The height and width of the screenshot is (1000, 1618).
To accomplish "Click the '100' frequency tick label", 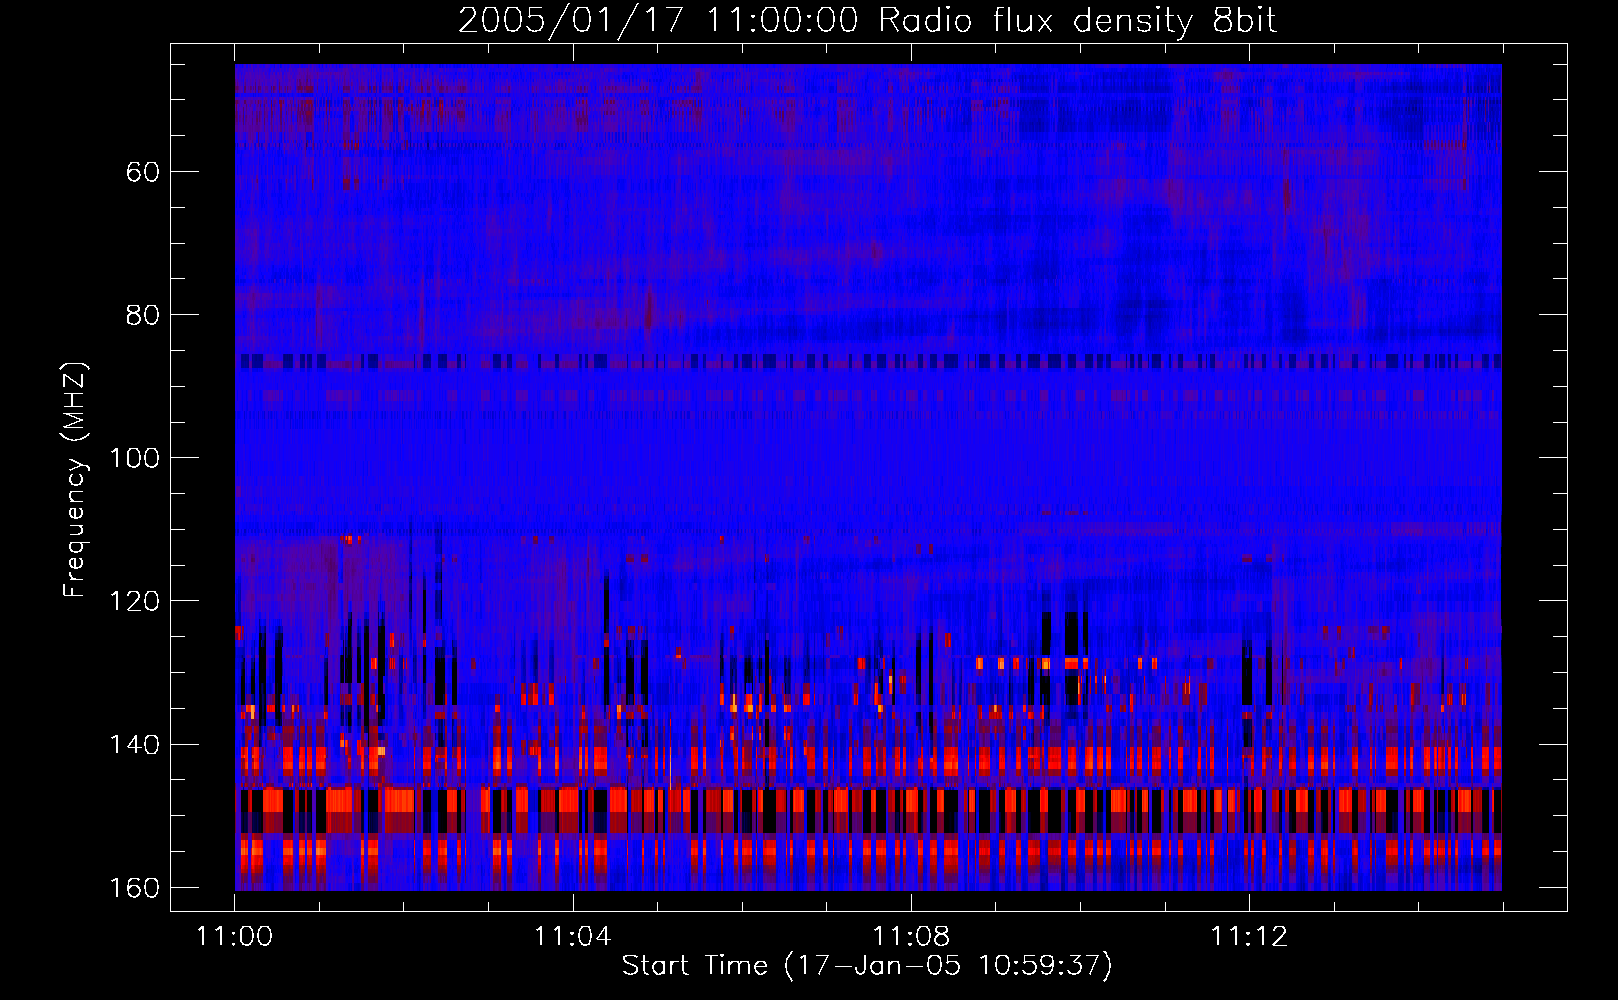I will coord(134,458).
